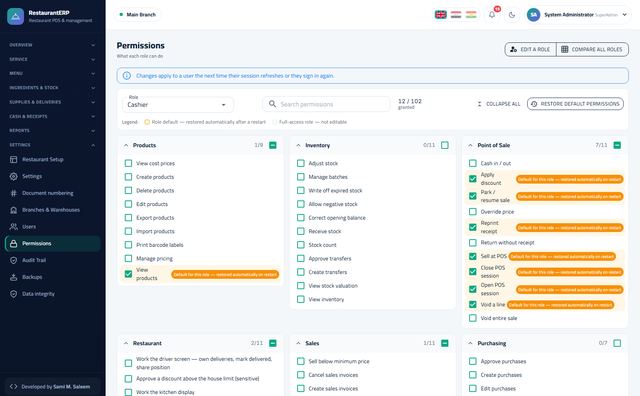Open Users via its people icon
The image size is (640, 396).
[x=13, y=227]
